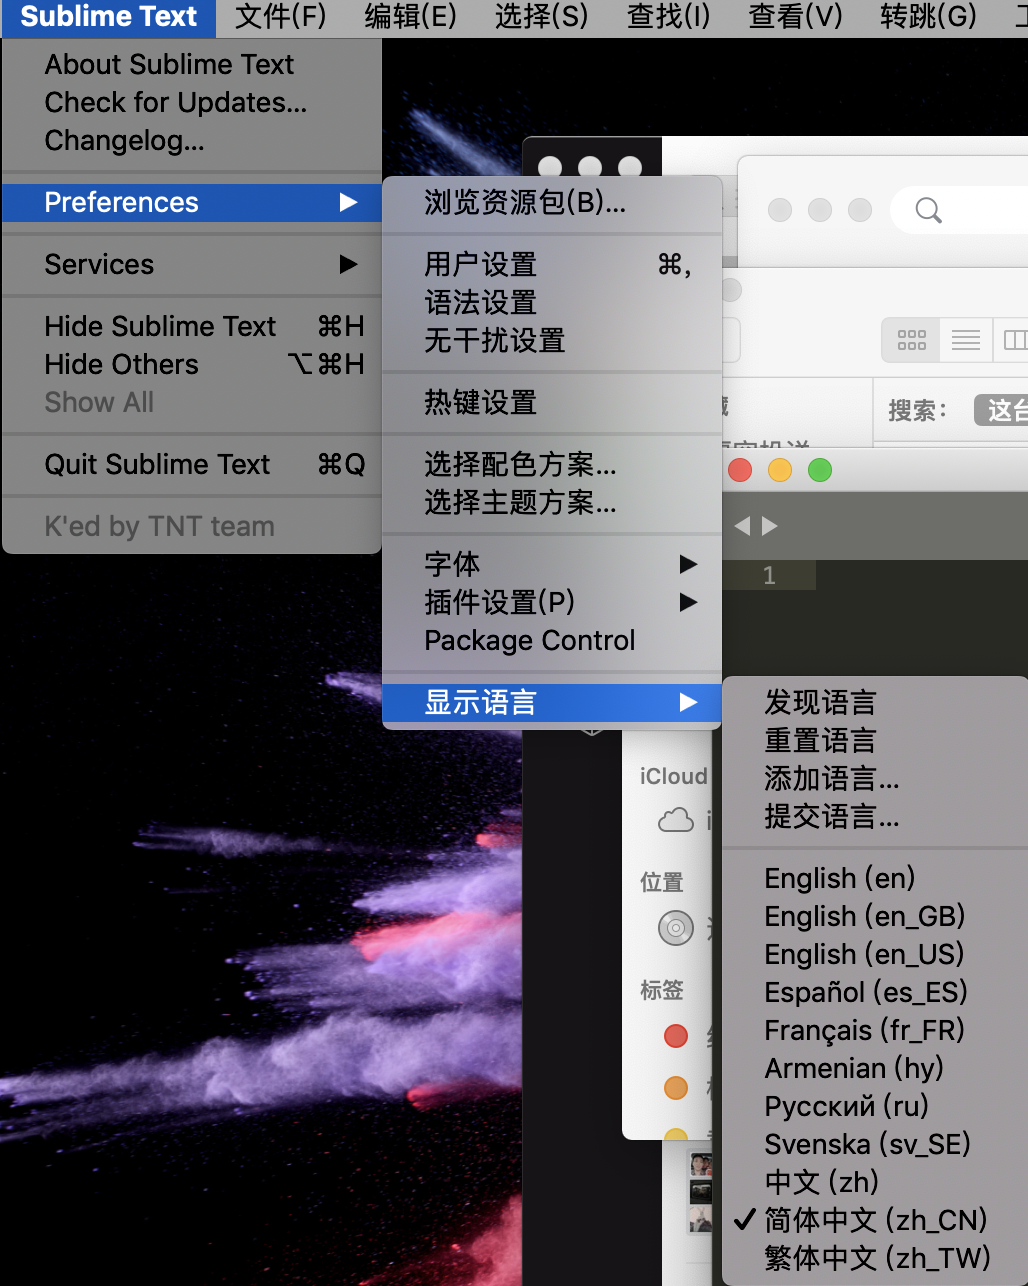Choose Hide Others
The width and height of the screenshot is (1028, 1286).
pos(192,364)
